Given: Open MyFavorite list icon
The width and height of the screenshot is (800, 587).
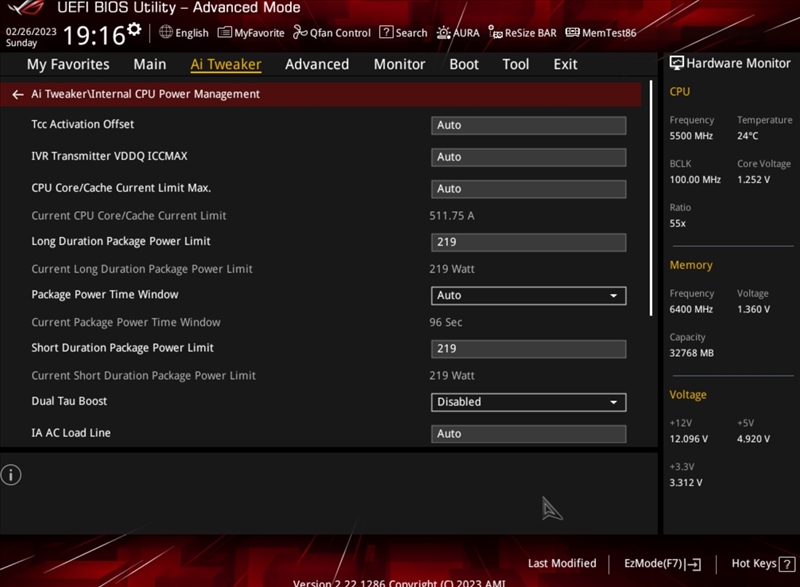Looking at the screenshot, I should coord(224,33).
